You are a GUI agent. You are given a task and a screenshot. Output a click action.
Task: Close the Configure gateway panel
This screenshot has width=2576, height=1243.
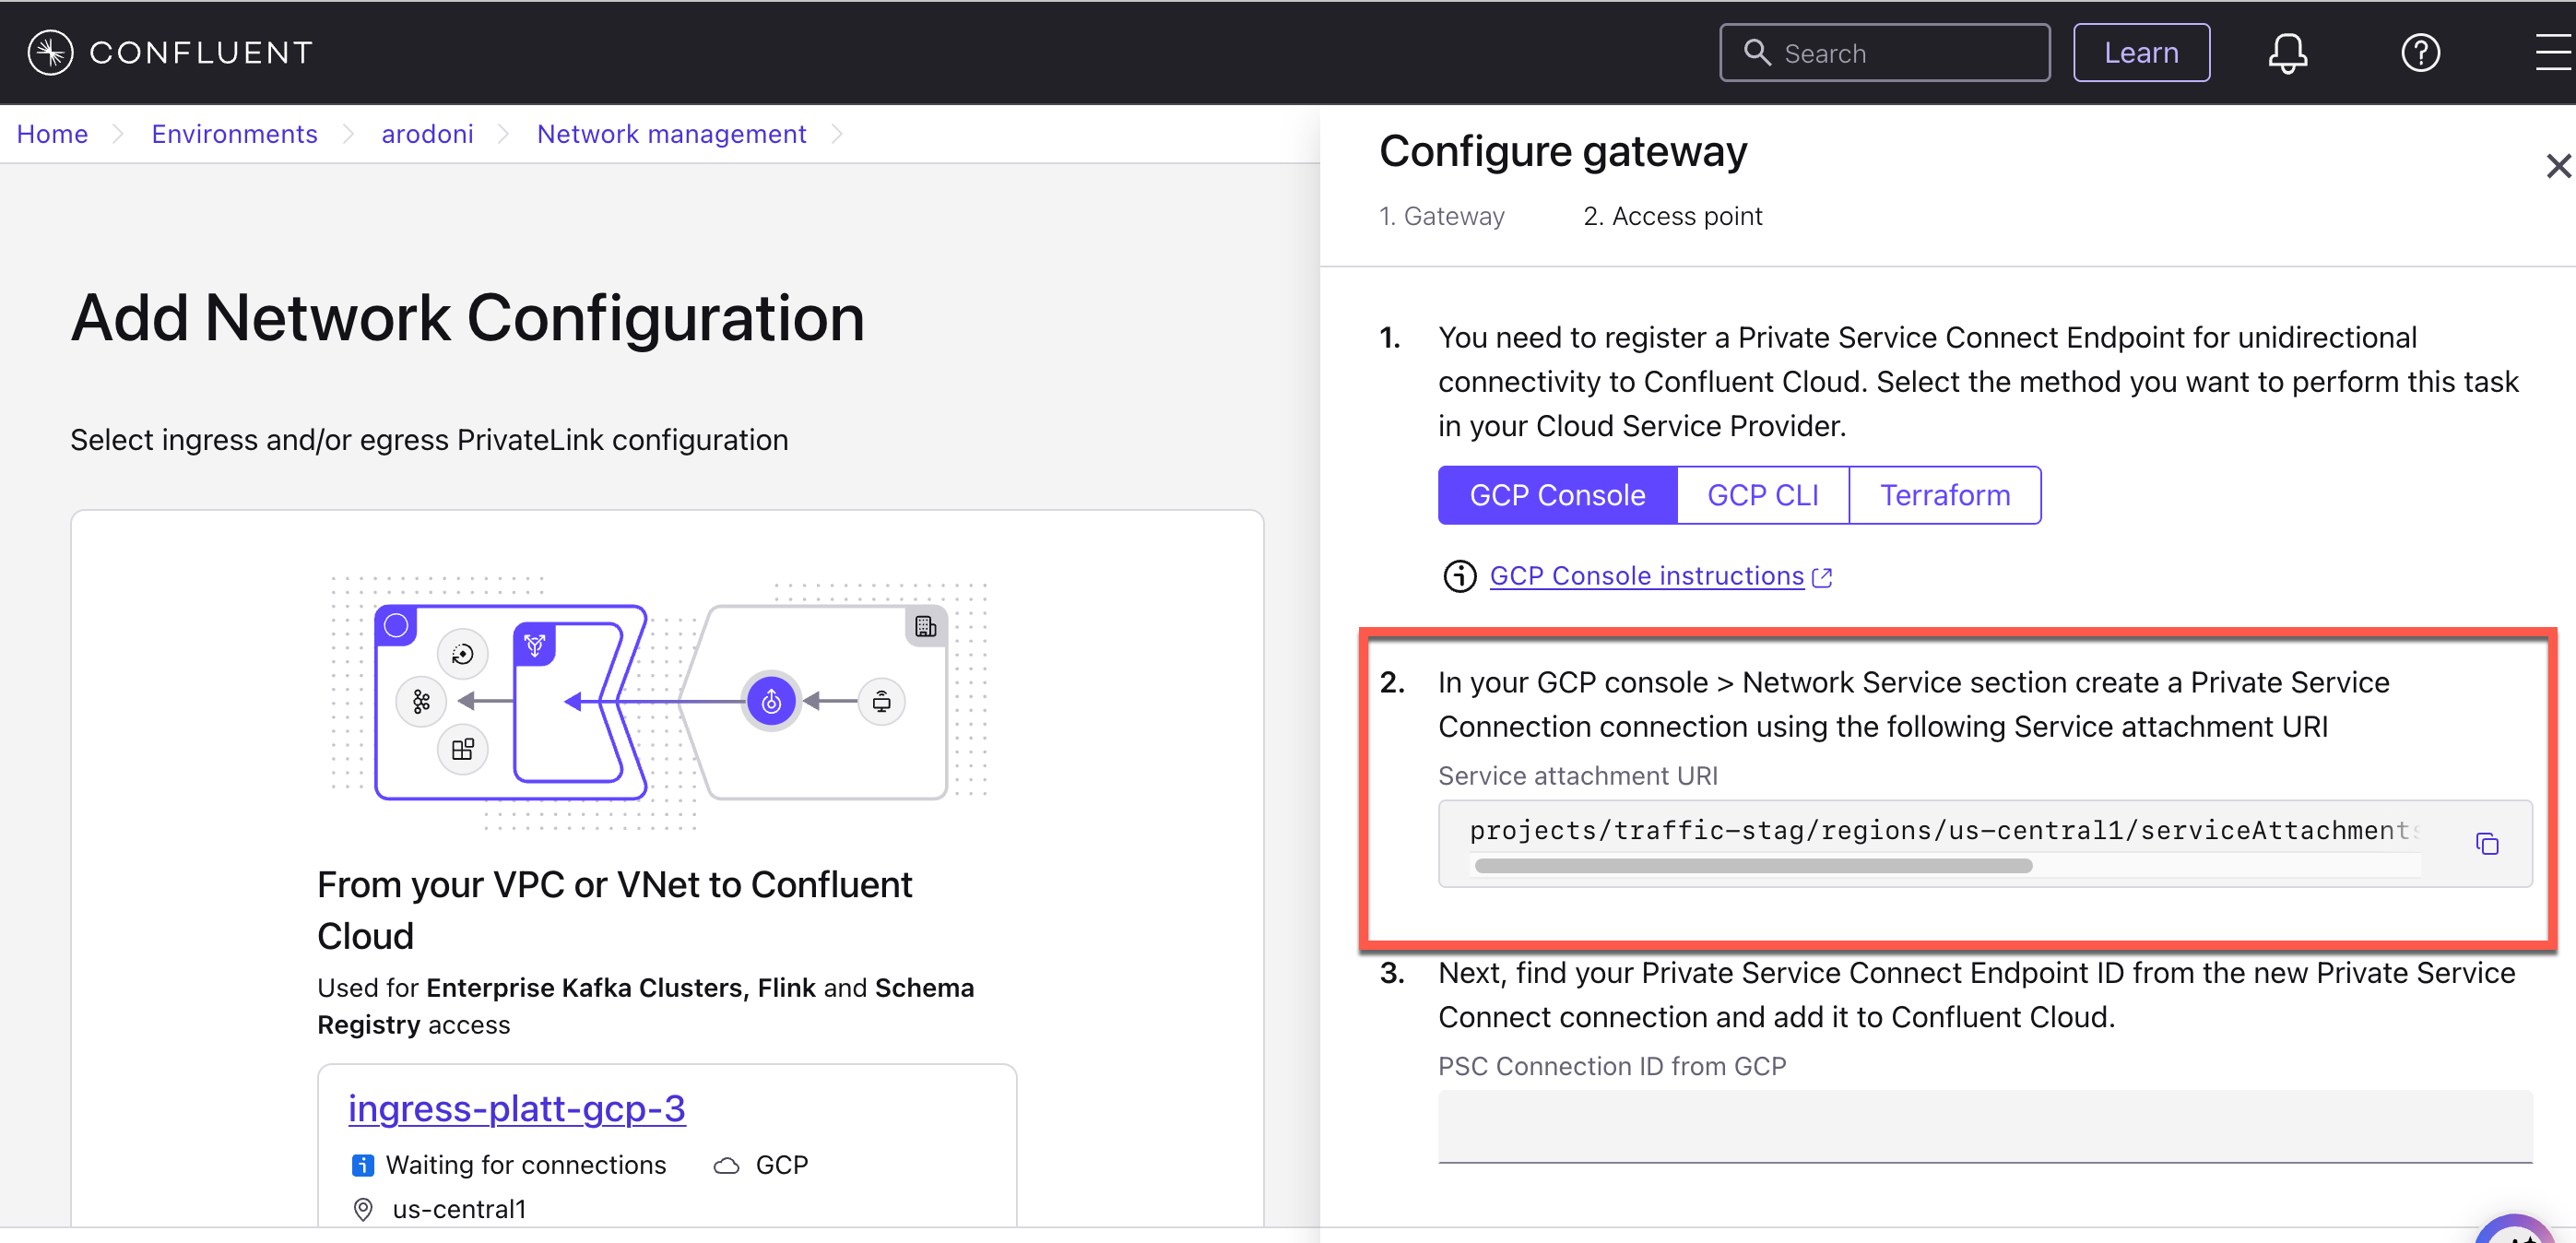2558,166
